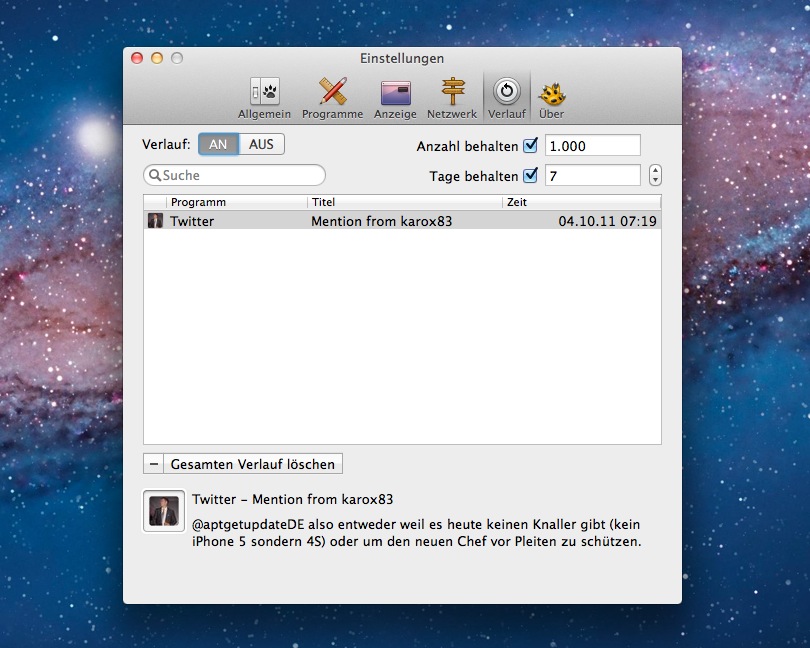The image size is (810, 648).
Task: Toggle the Tage behalten checkbox
Action: pyautogui.click(x=531, y=175)
